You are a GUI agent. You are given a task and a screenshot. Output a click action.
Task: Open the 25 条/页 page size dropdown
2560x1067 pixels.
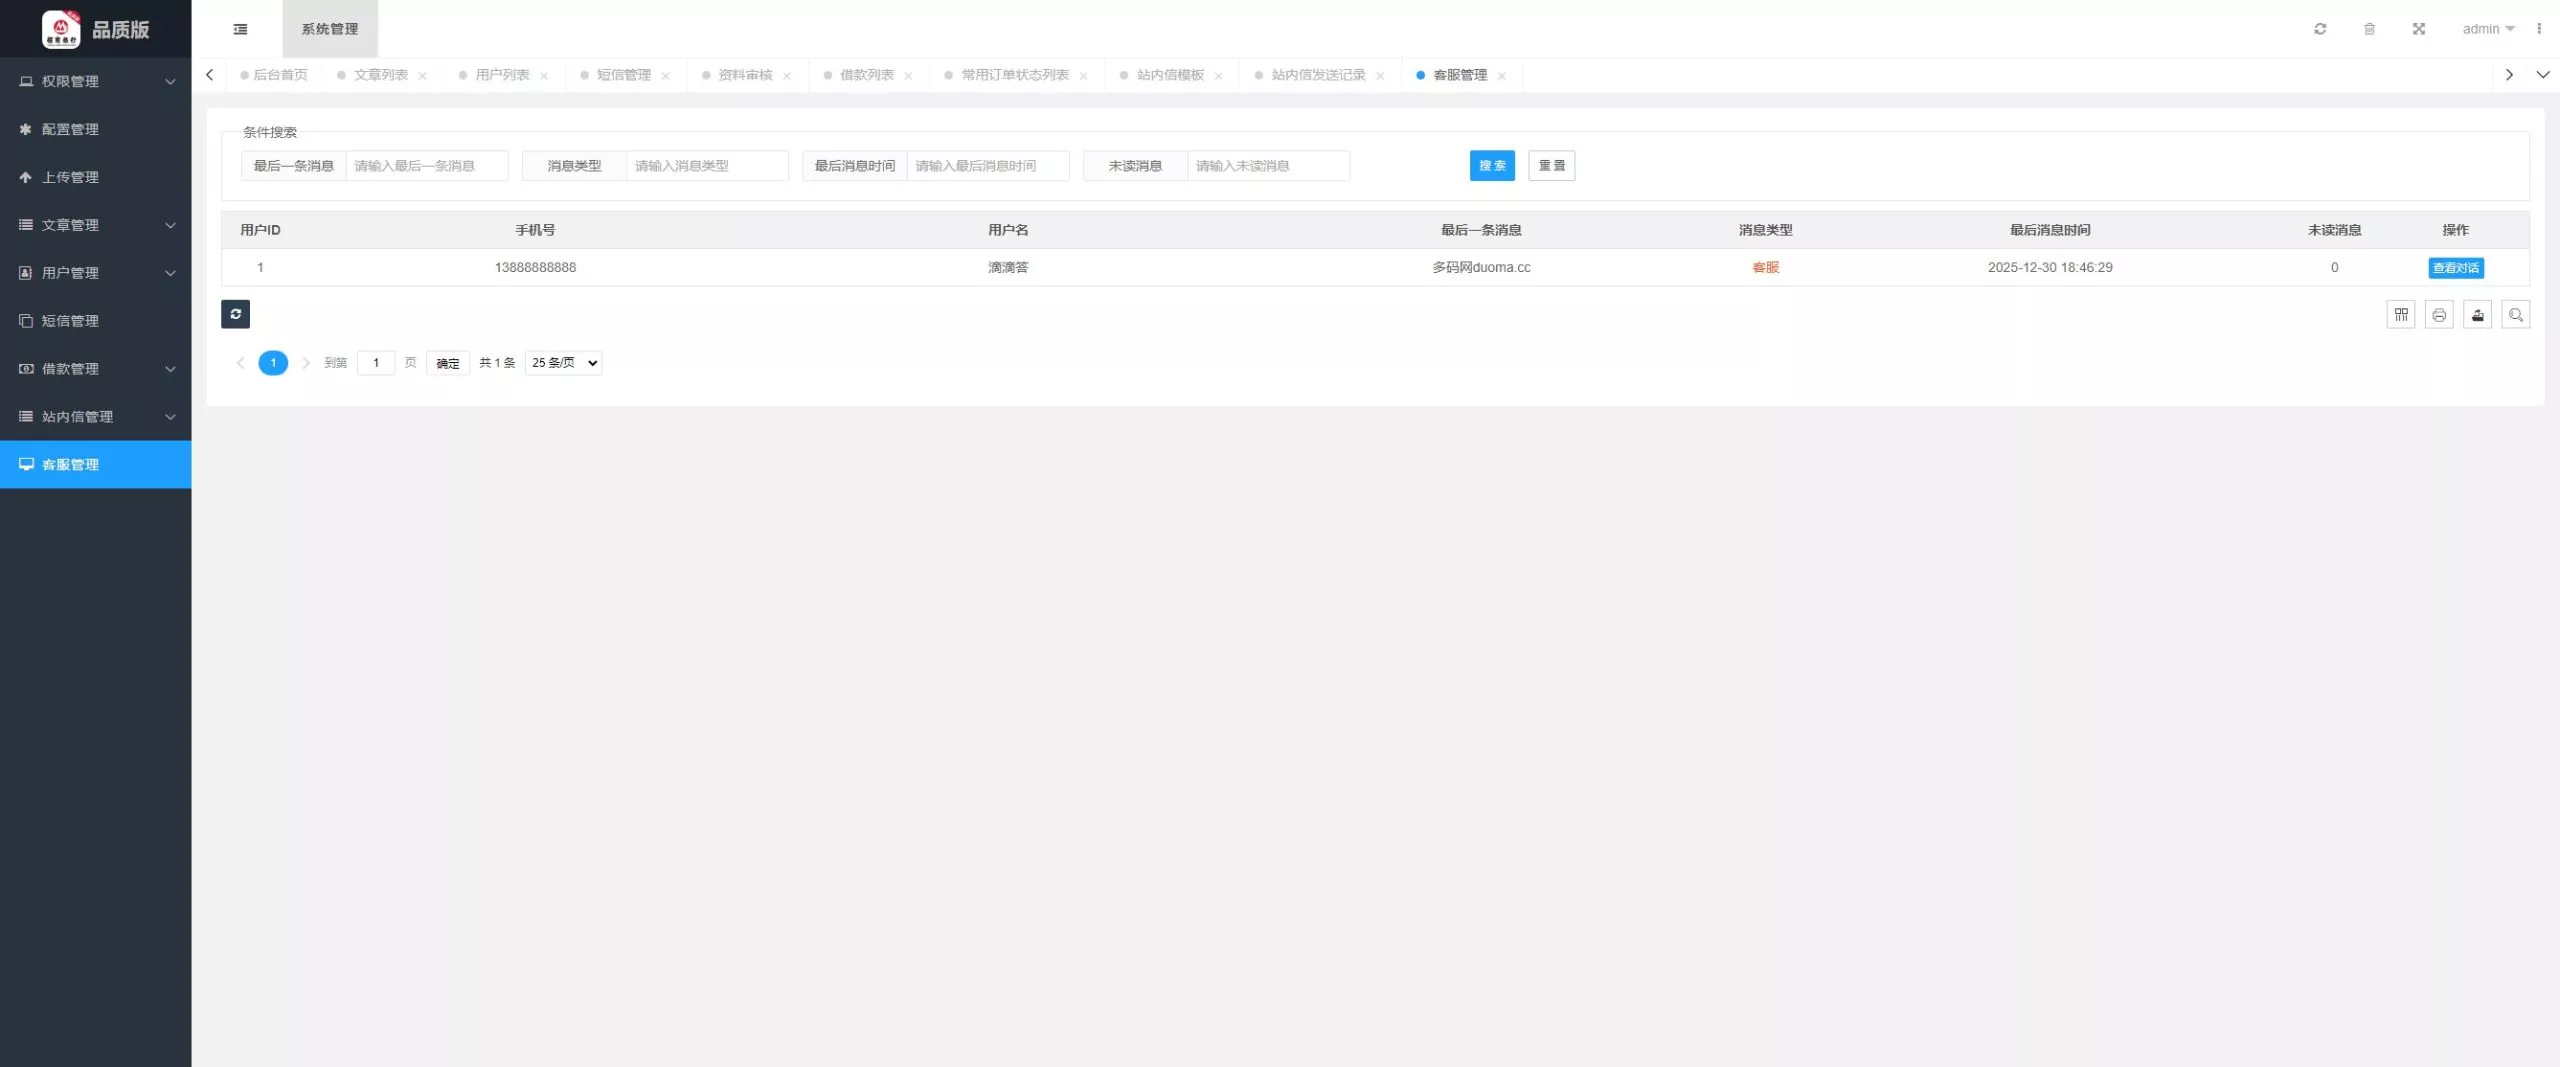(563, 363)
